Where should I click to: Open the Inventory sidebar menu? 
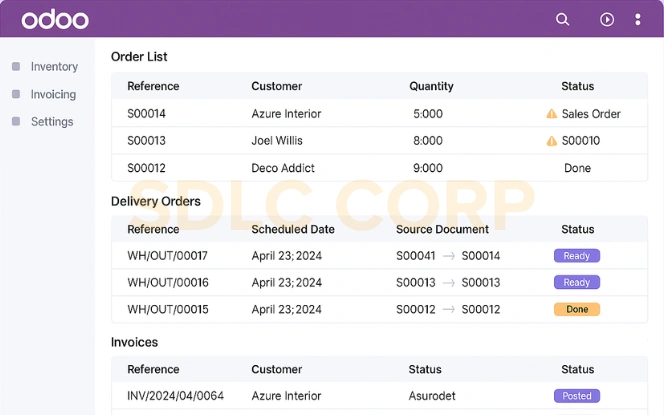click(x=54, y=66)
